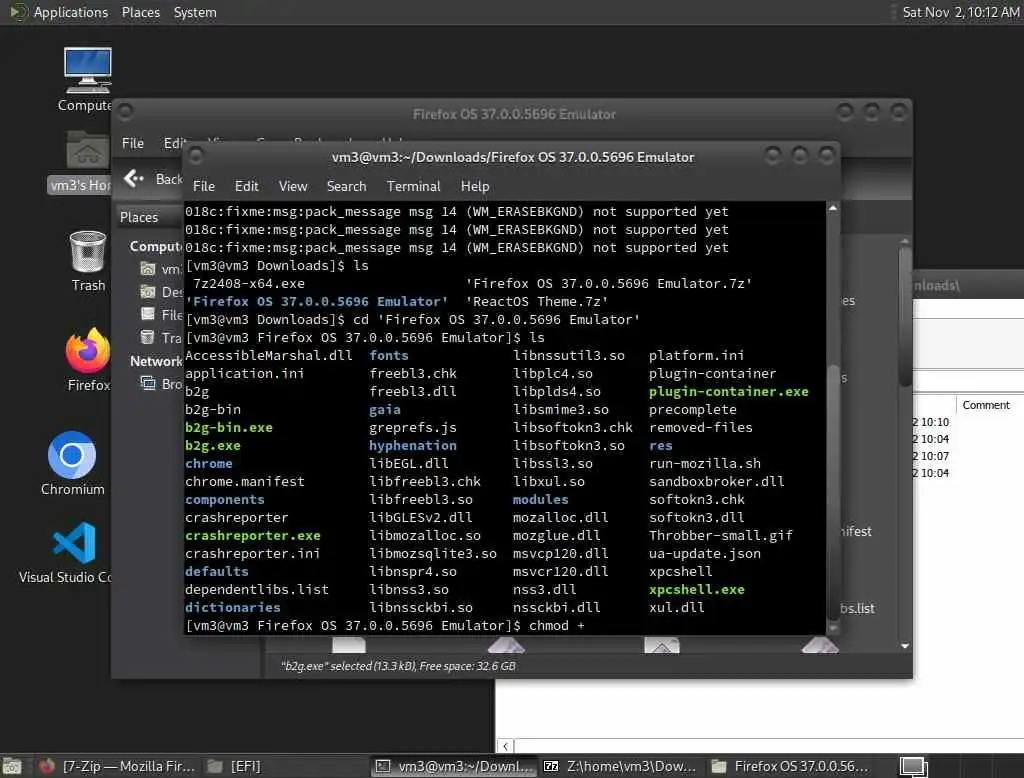Click the chmod command prompt line
This screenshot has width=1024, height=778.
click(385, 626)
